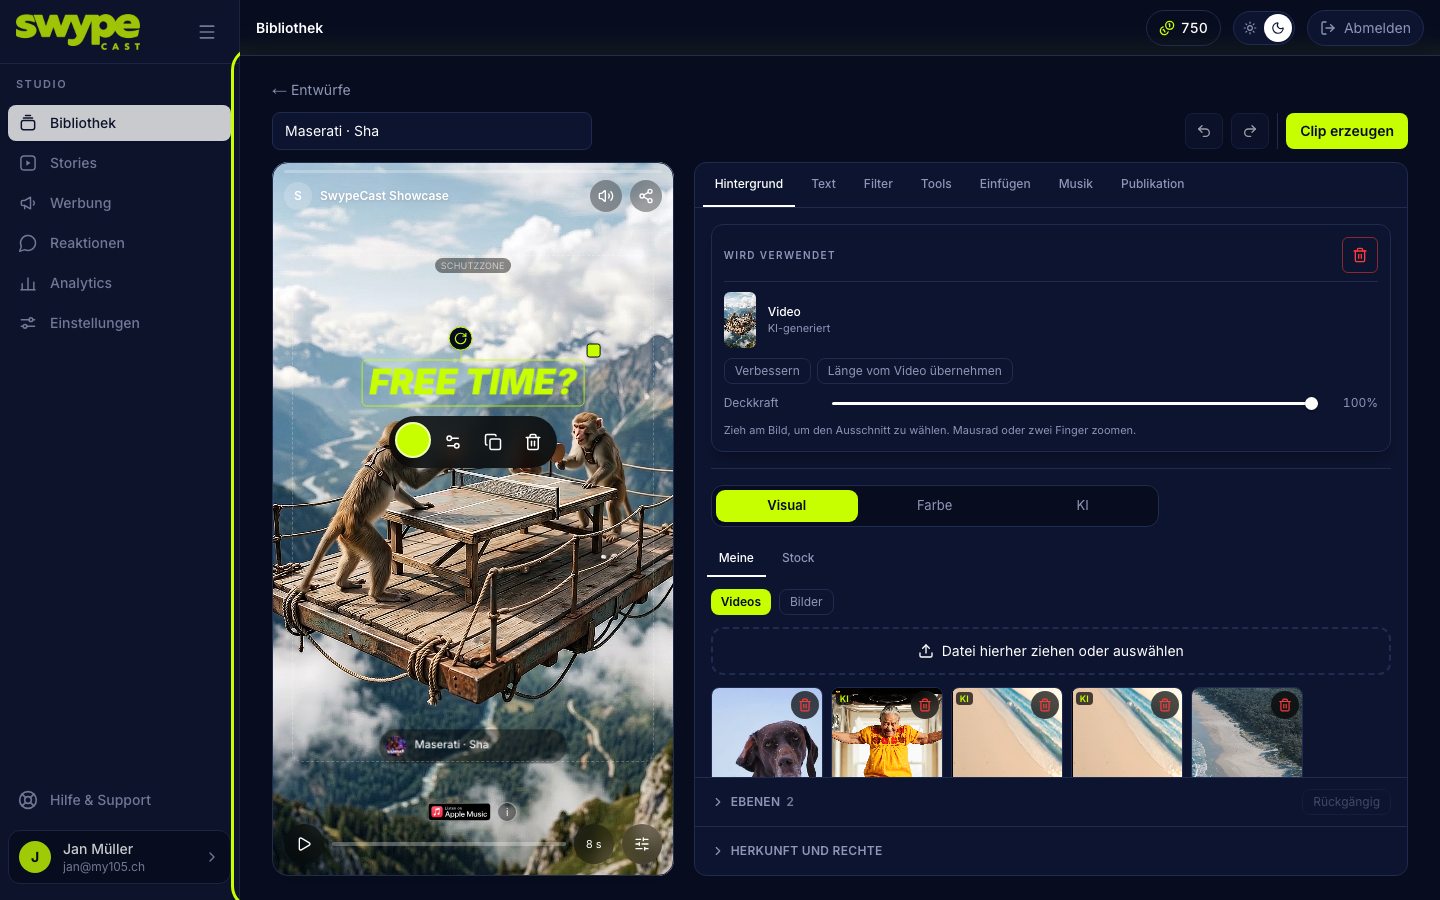
Task: Delete the dog video thumbnail
Action: tap(805, 705)
